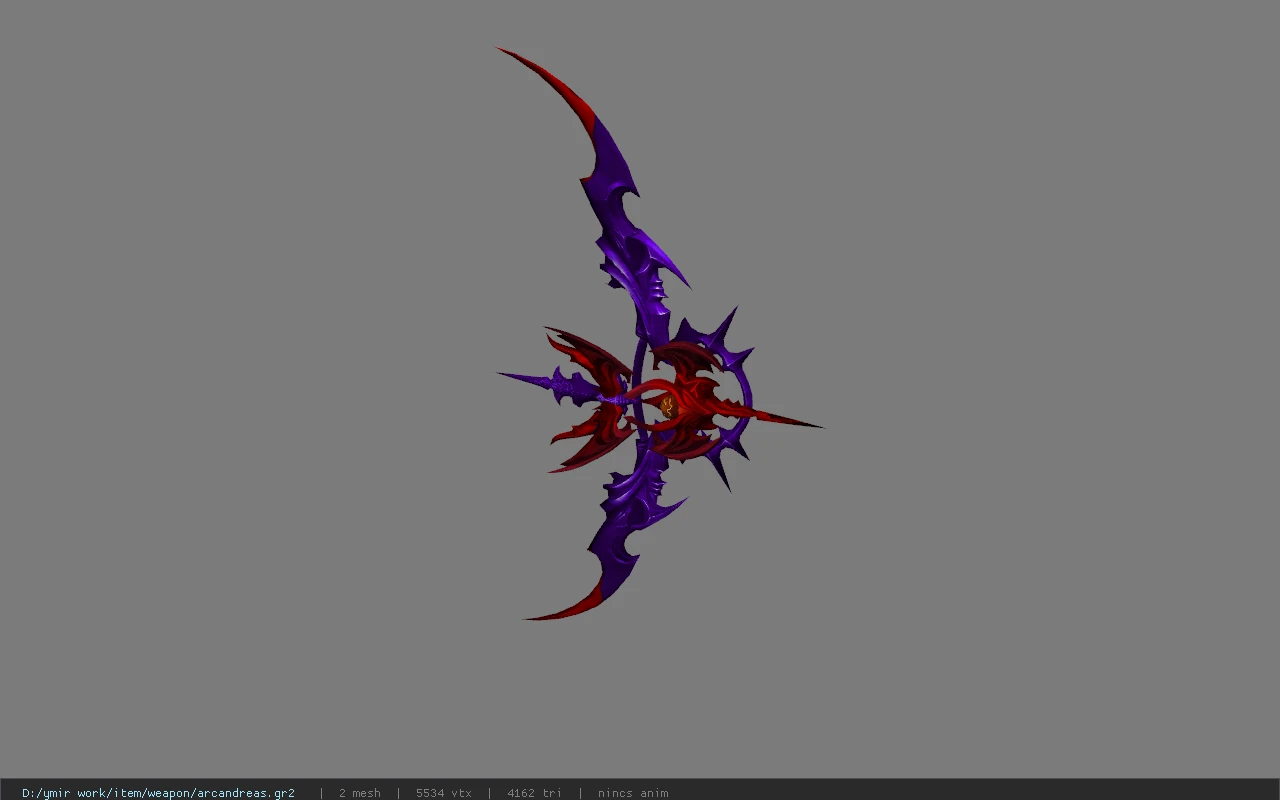Click the '4162 tri' triangle count
1280x800 pixels.
coord(534,793)
